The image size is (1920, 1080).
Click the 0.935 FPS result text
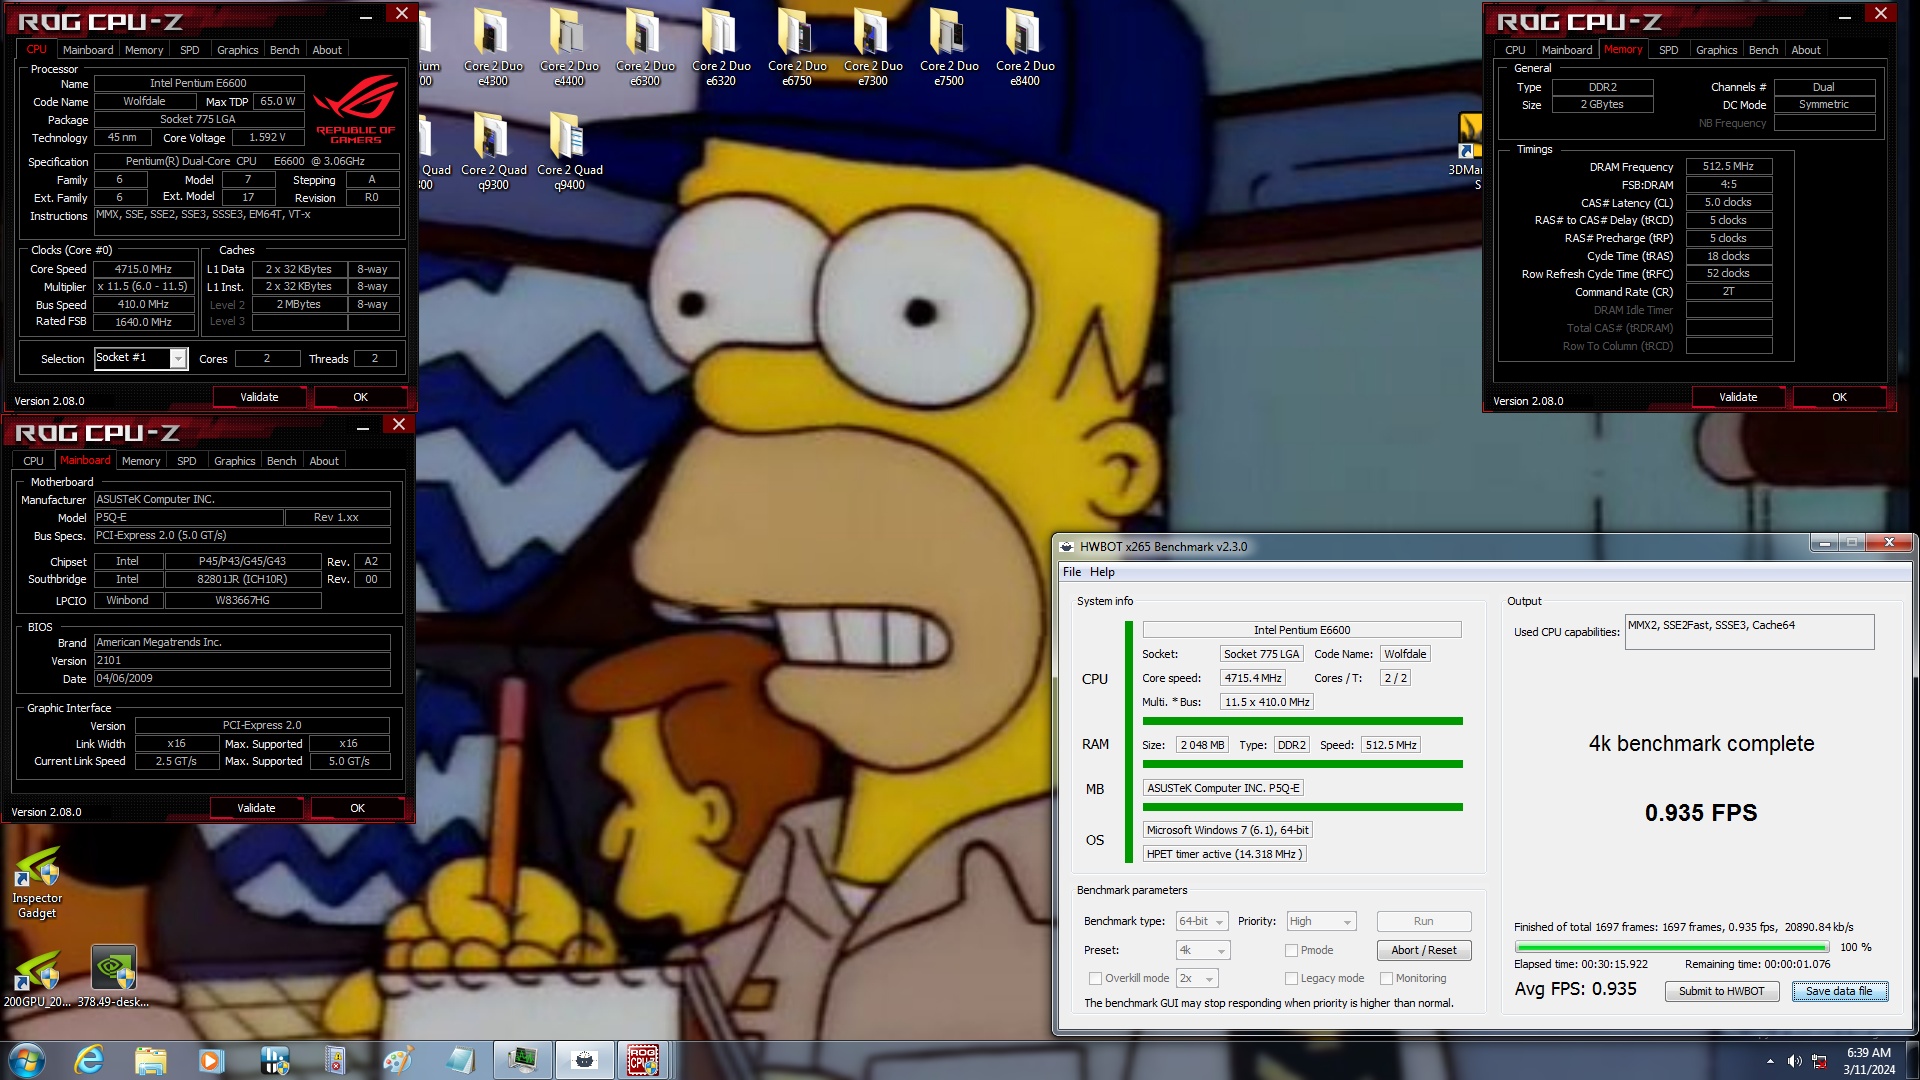[1700, 813]
